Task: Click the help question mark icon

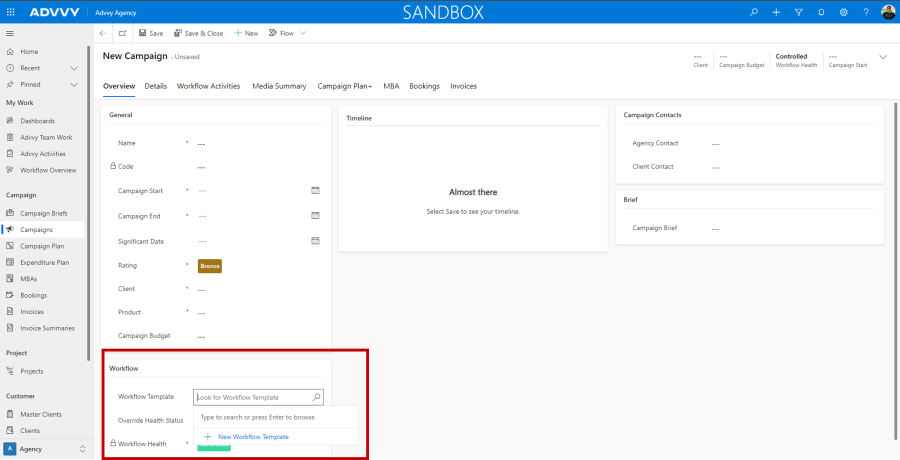Action: coord(865,12)
